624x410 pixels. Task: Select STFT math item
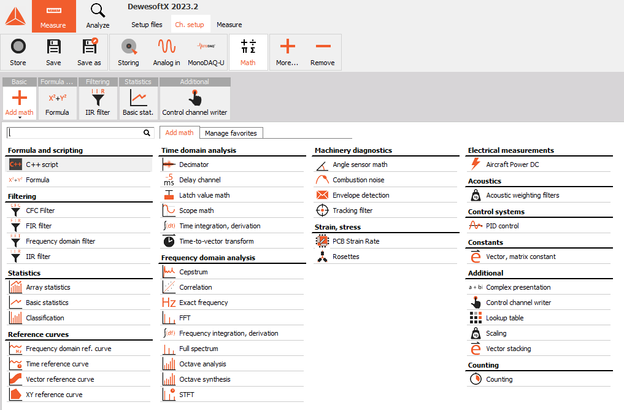(x=232, y=394)
